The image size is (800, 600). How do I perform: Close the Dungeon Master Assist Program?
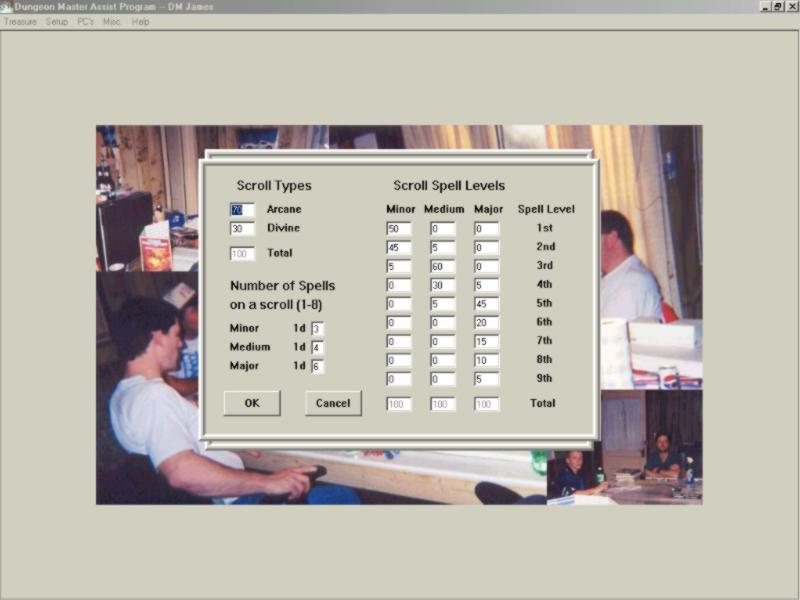click(x=791, y=6)
